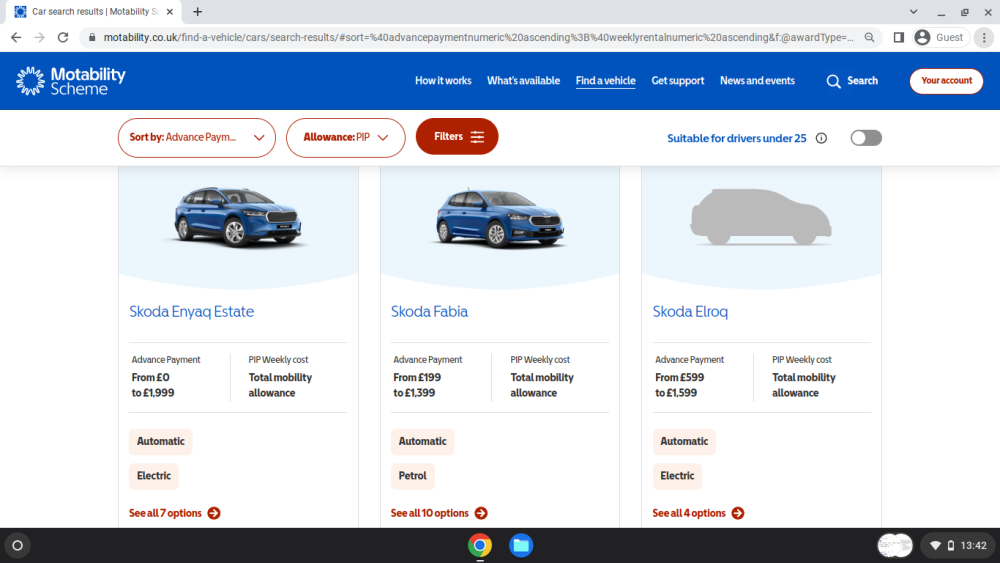The image size is (1000, 563).
Task: Expand the Sort by Advance Payment dropdown
Action: coord(196,138)
